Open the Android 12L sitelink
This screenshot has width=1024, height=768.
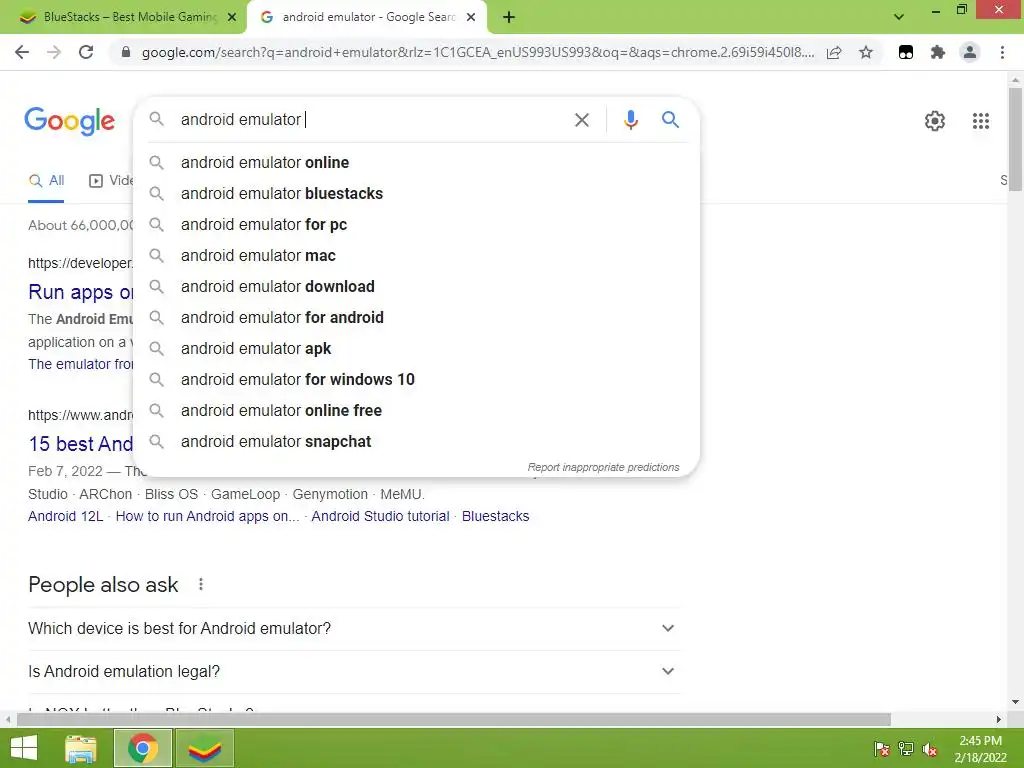click(x=65, y=517)
